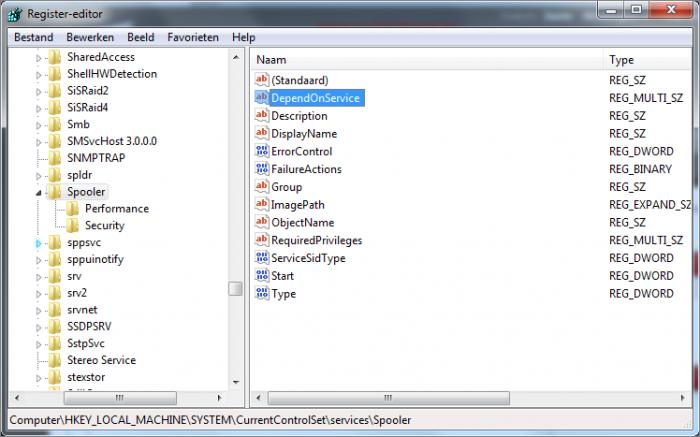Image resolution: width=700 pixels, height=437 pixels.
Task: Click REG_BINARY type cell
Action: tap(640, 169)
